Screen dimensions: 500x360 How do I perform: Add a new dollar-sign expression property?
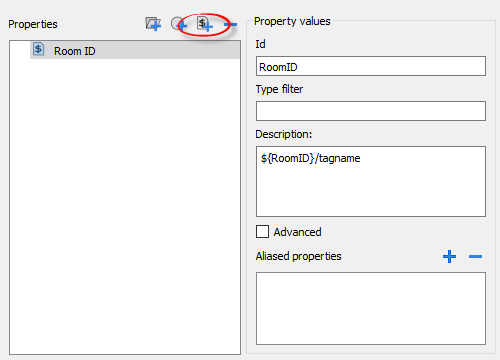coord(204,24)
